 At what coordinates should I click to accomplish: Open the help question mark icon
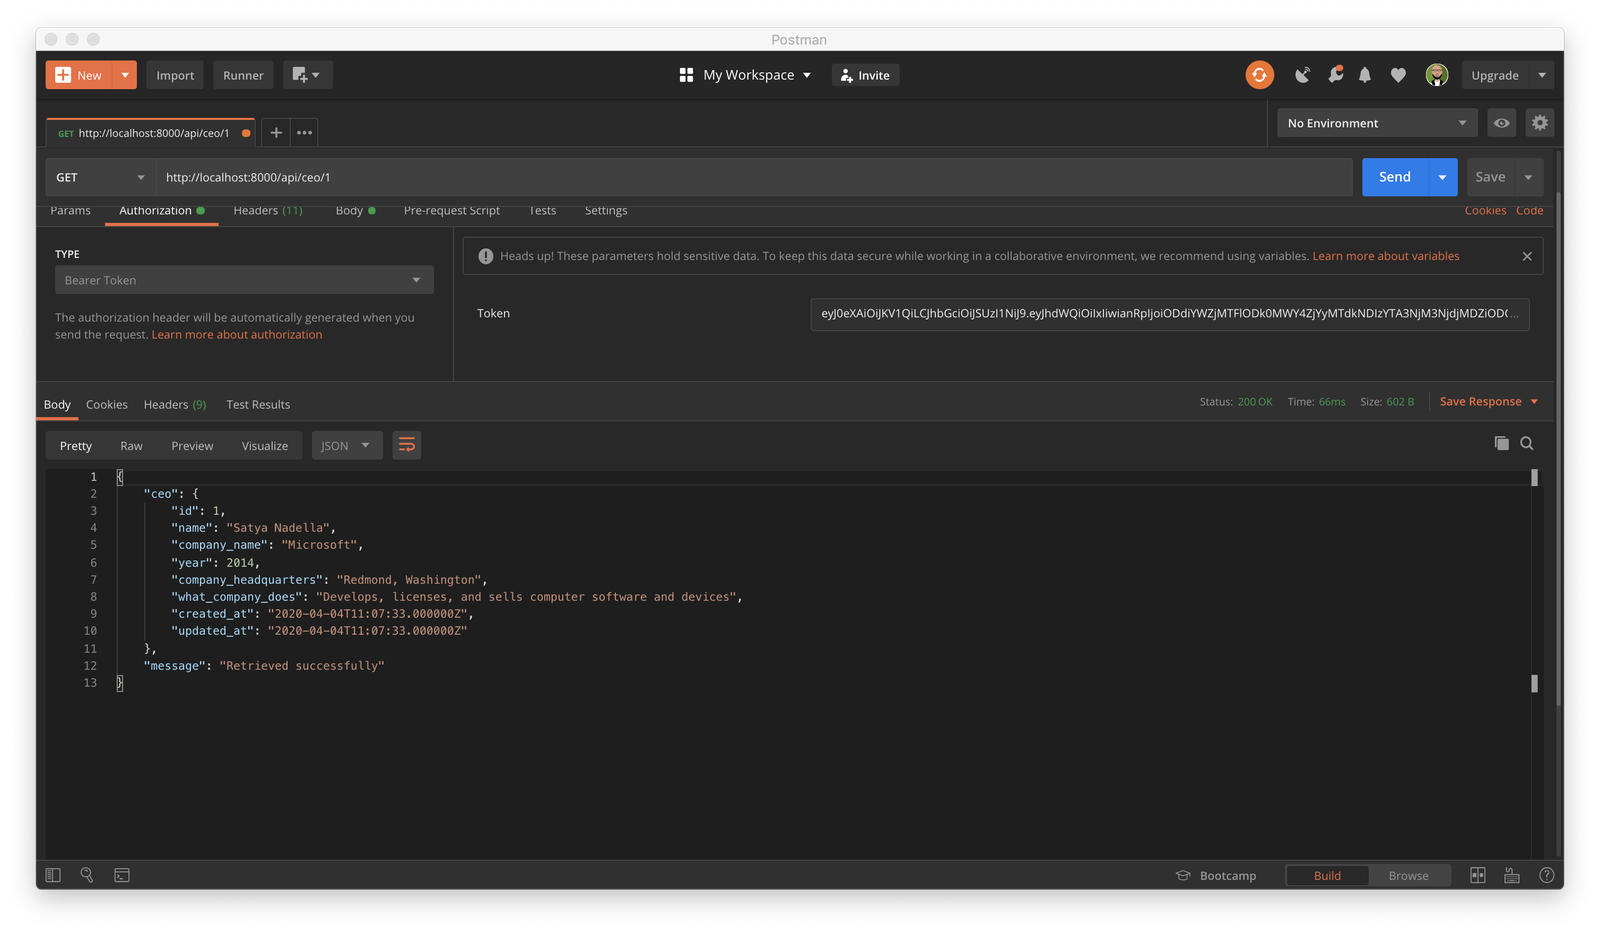pyautogui.click(x=1546, y=875)
